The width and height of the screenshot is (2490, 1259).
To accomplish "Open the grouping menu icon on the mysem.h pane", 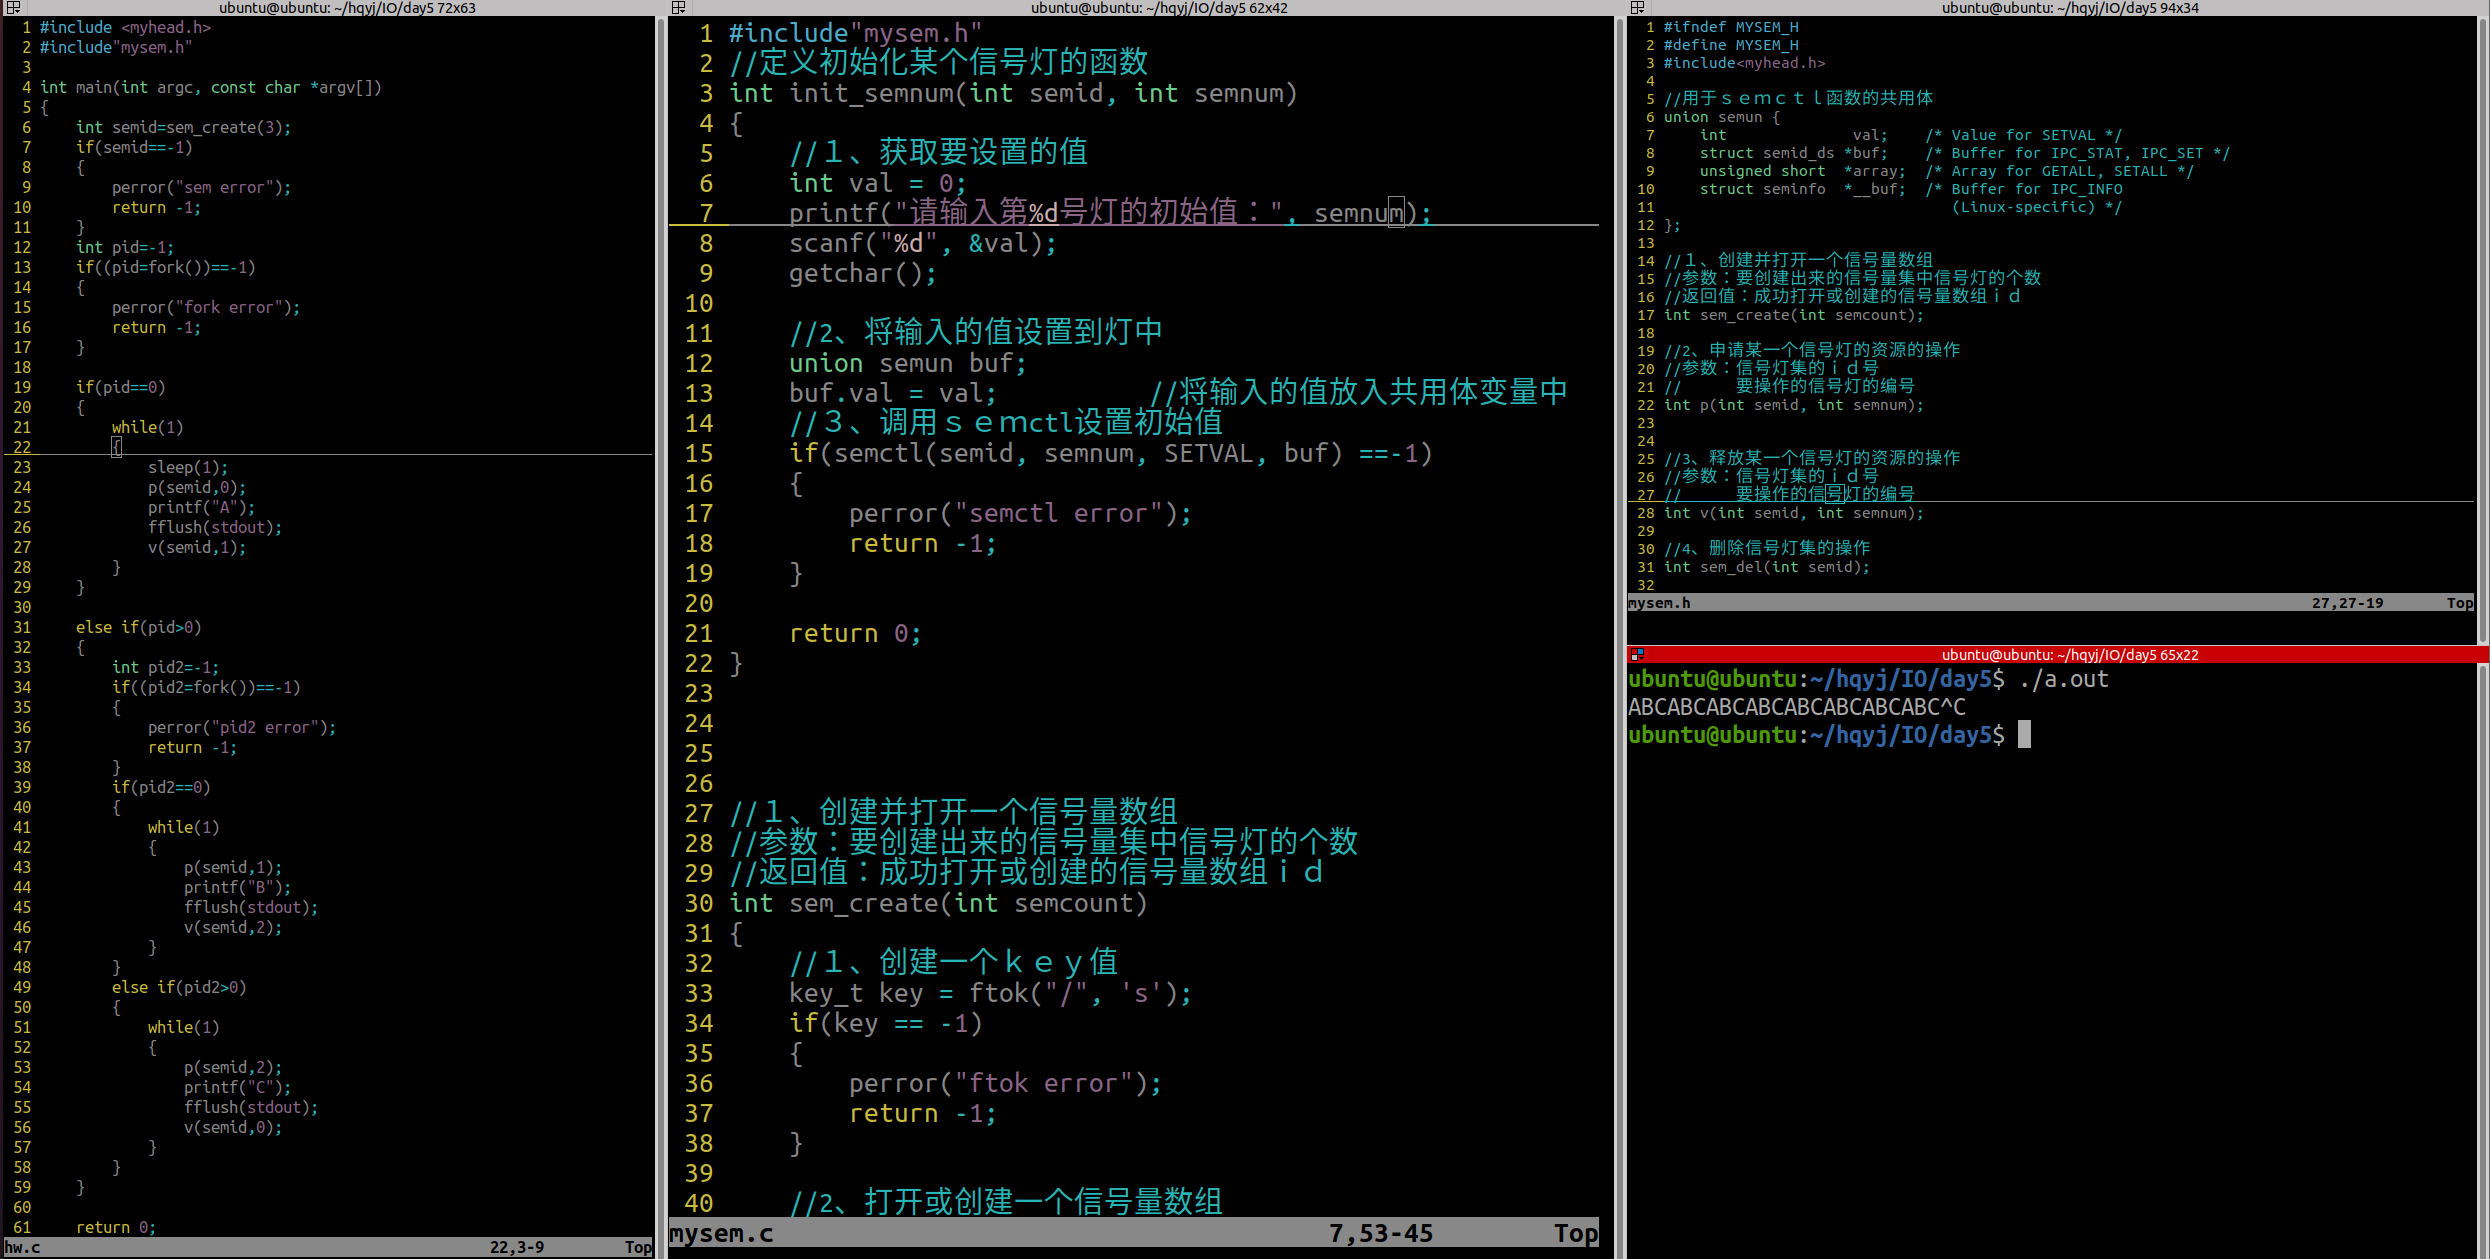I will click(1638, 8).
